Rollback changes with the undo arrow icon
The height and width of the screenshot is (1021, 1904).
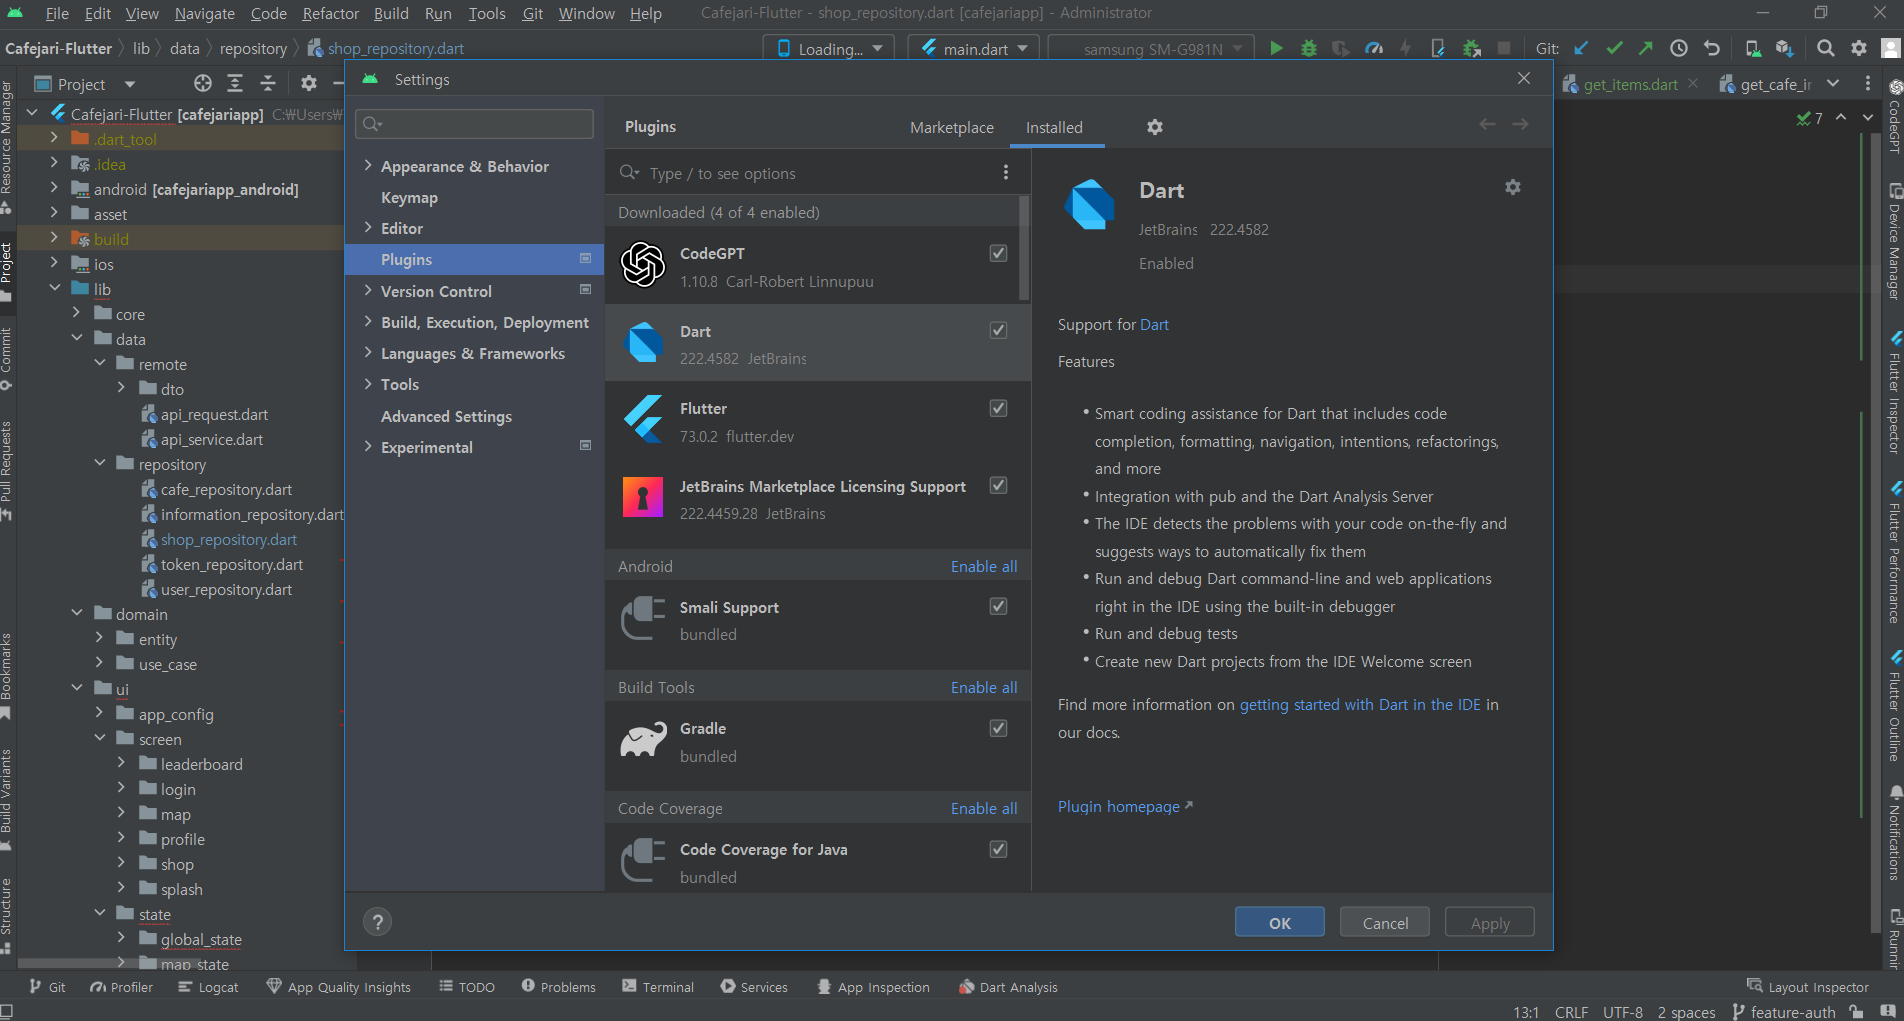pos(1712,48)
